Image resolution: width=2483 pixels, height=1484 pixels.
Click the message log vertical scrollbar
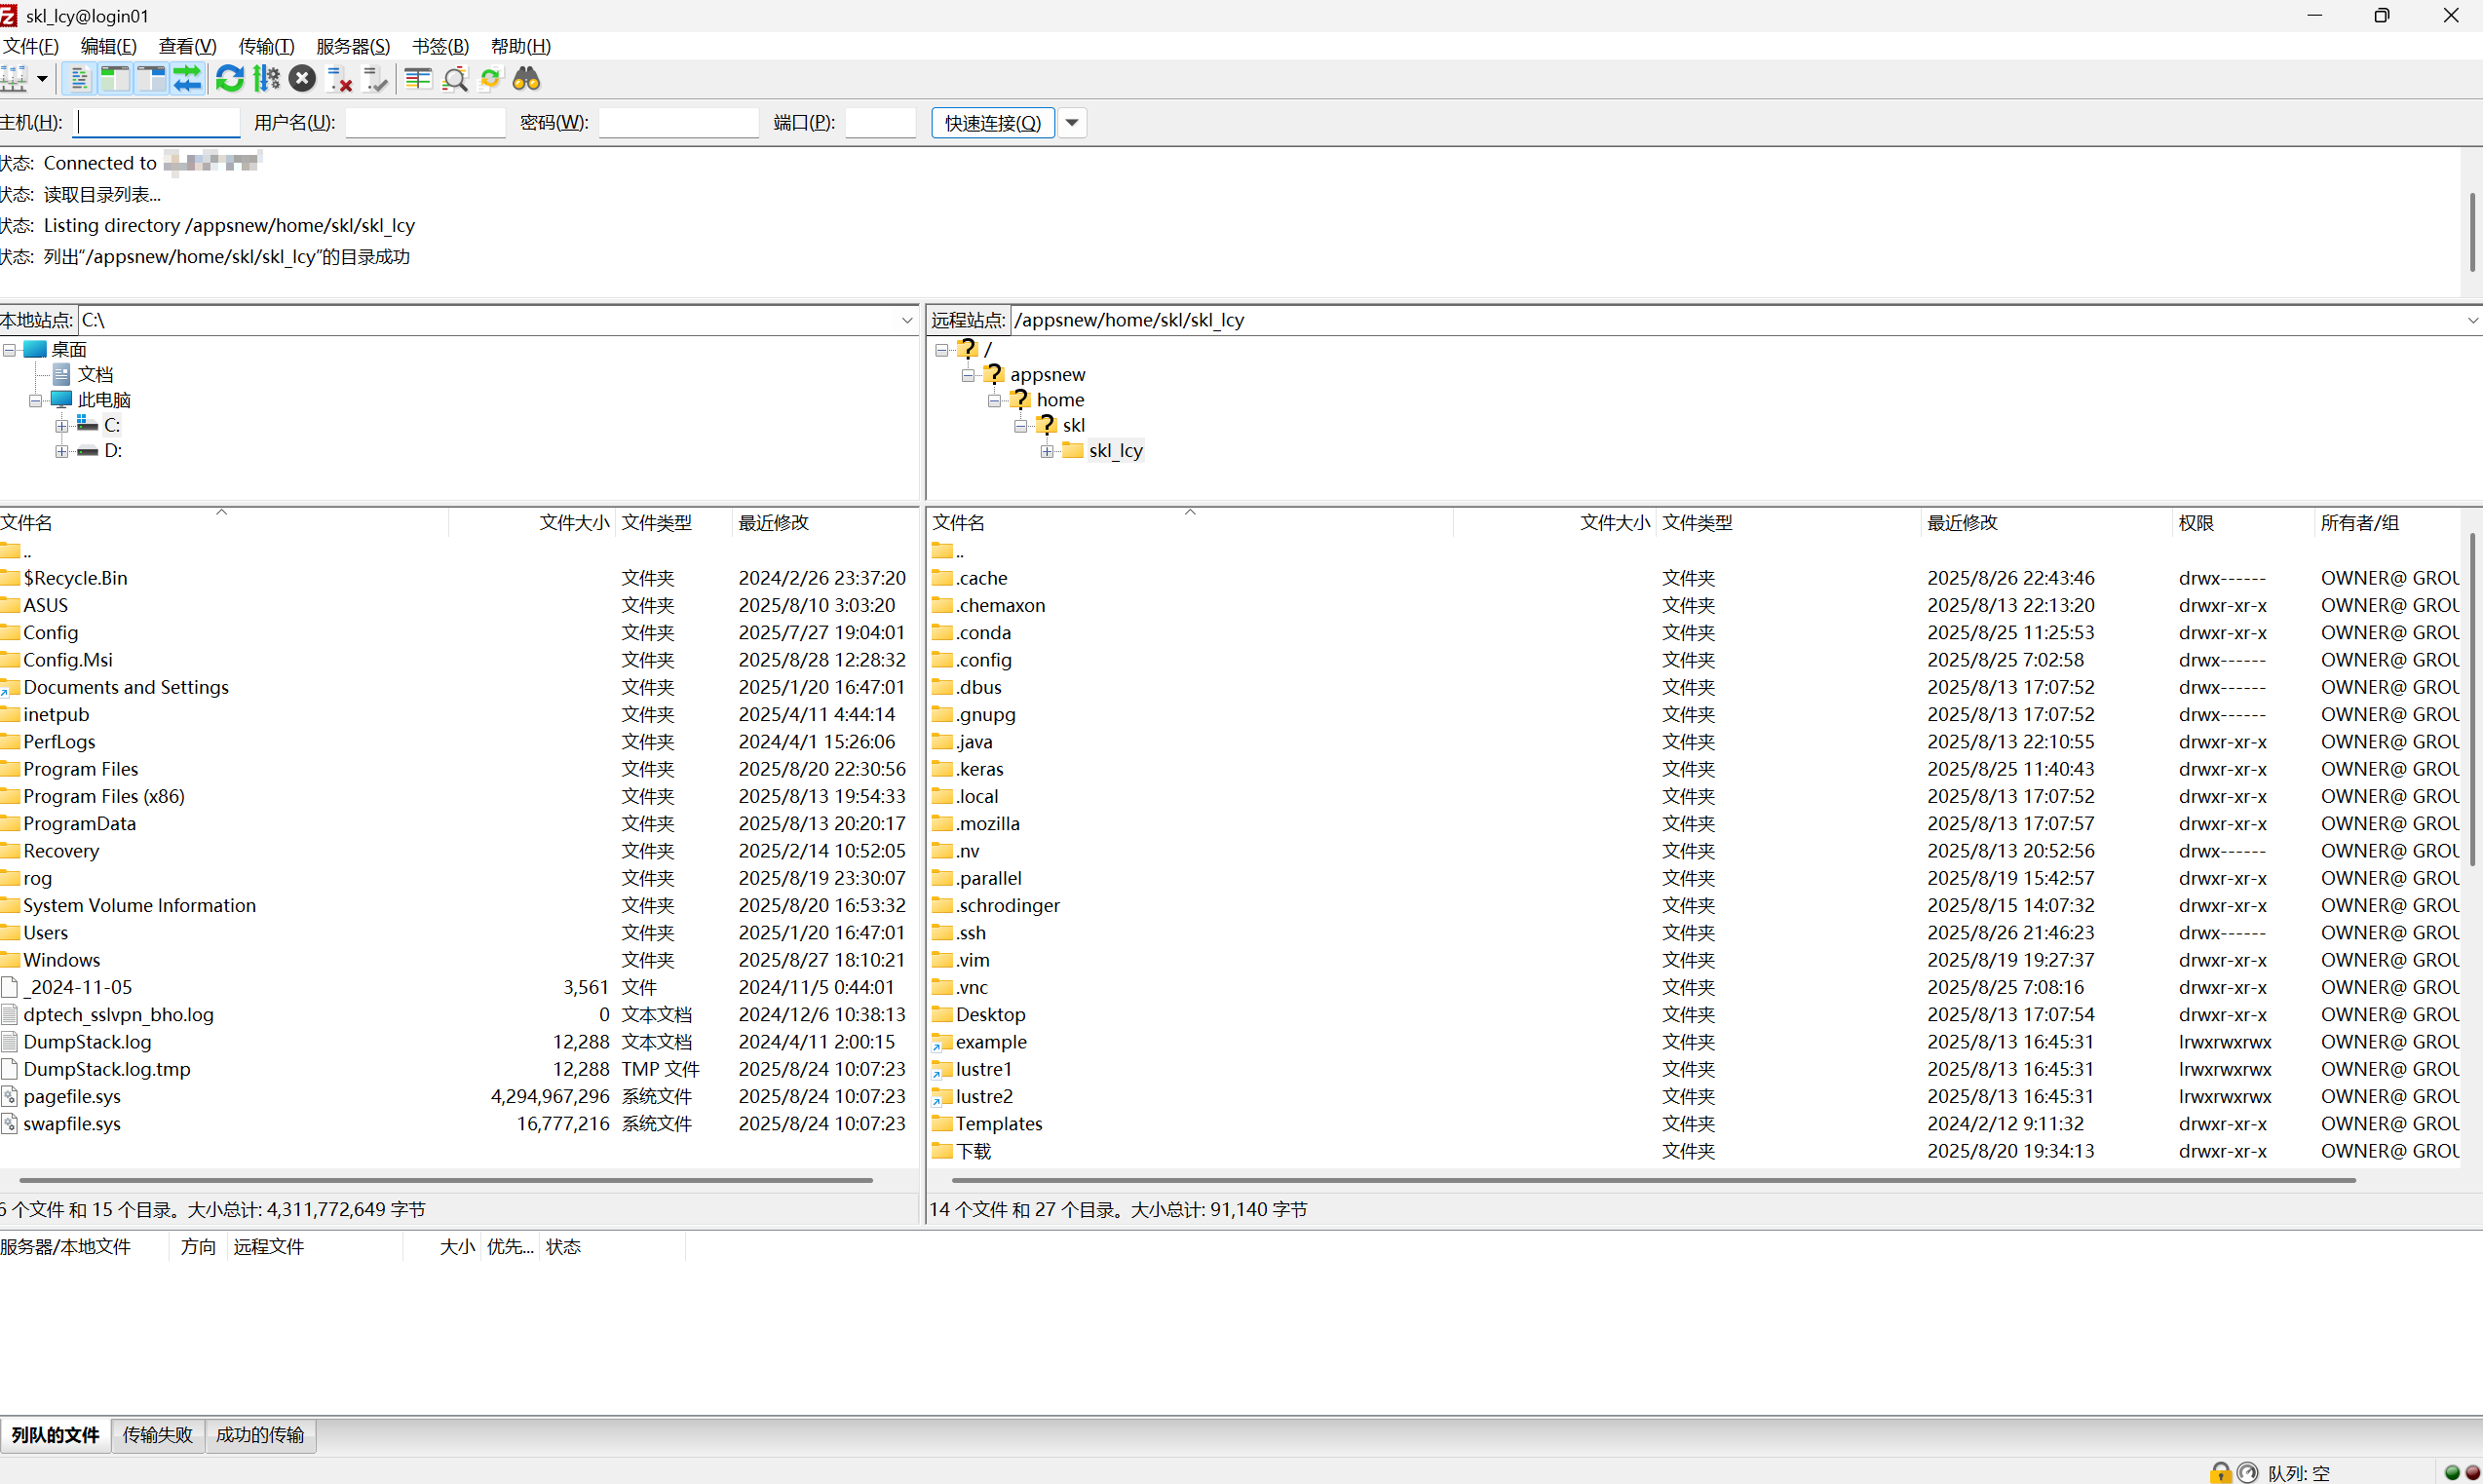2471,232
